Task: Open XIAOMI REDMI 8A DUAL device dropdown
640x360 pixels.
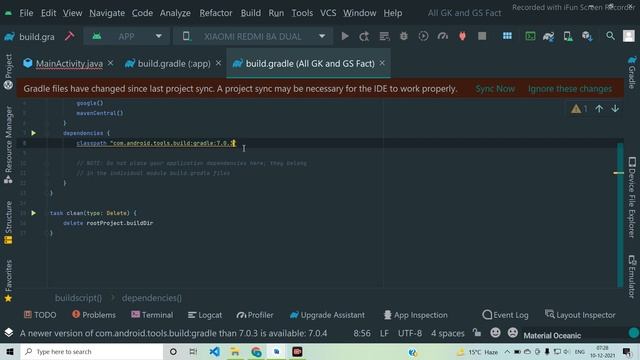Action: (253, 36)
